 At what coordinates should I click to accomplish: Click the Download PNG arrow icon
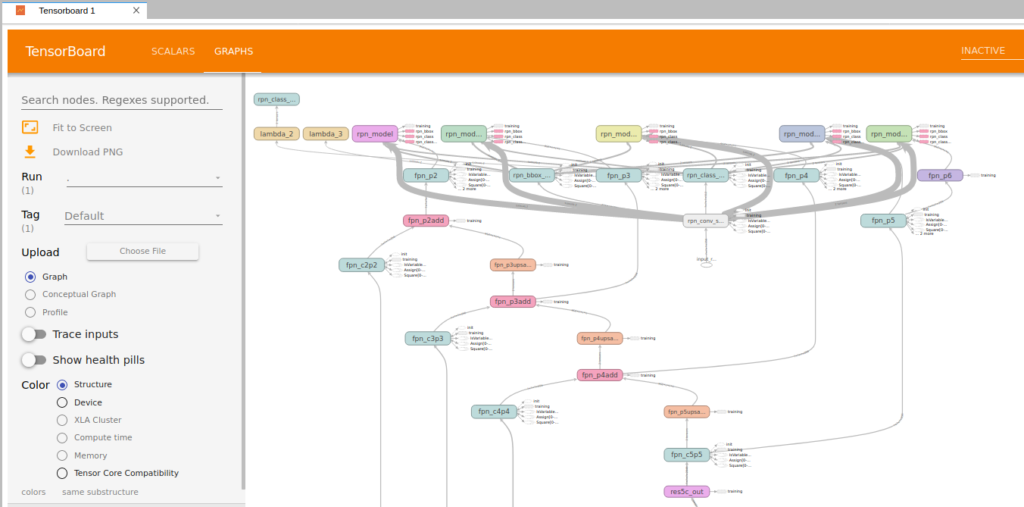[x=29, y=152]
